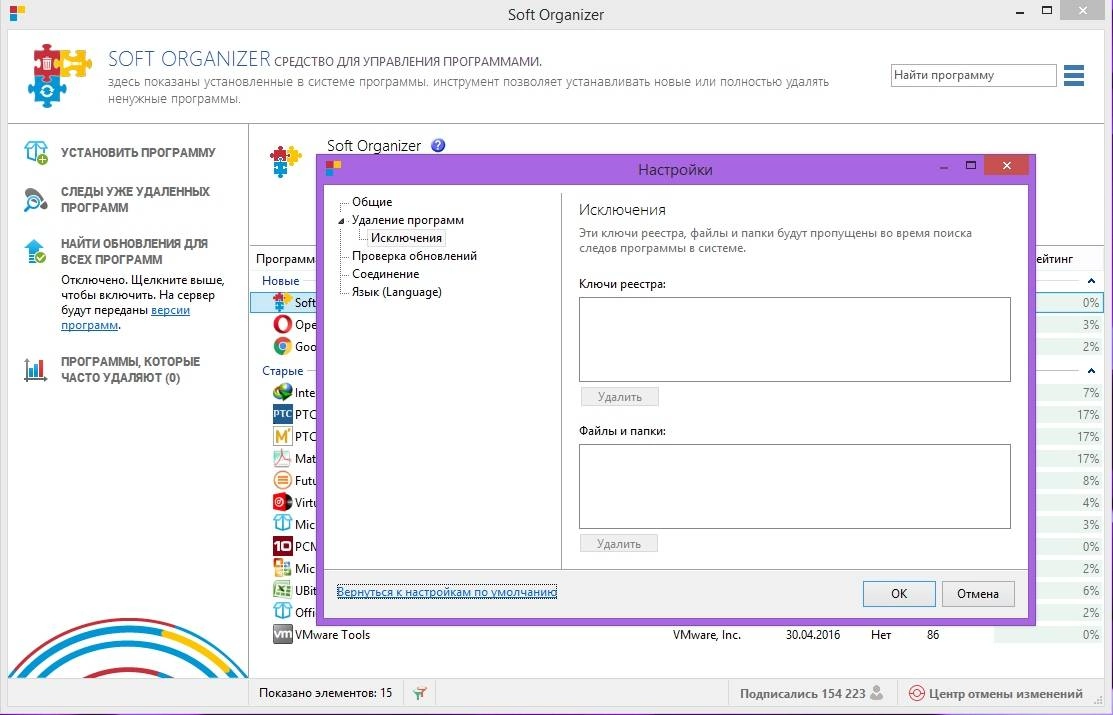Open Проверка обновлений settings section
The height and width of the screenshot is (715, 1113).
pyautogui.click(x=415, y=256)
